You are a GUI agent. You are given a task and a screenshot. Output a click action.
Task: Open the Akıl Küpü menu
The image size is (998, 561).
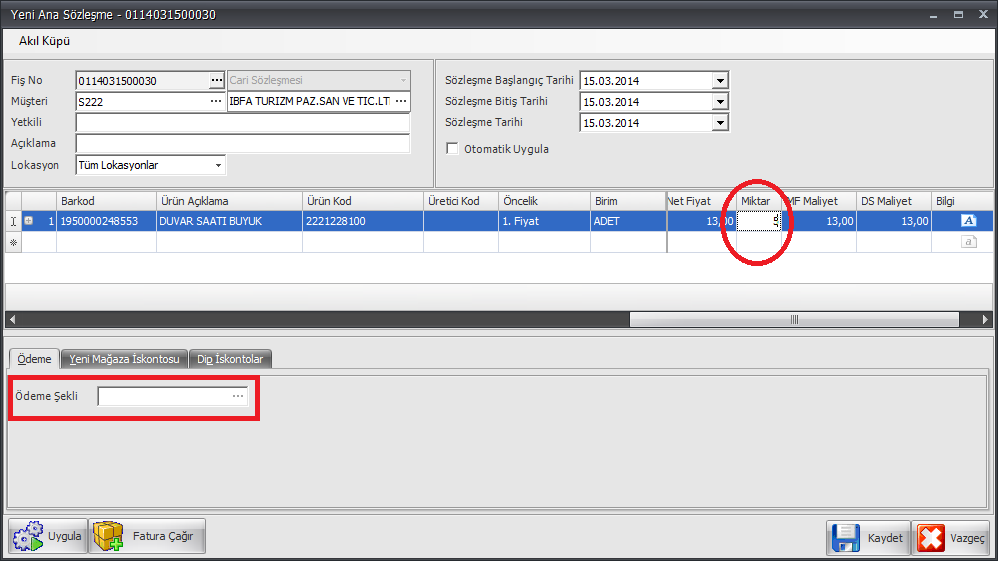click(44, 42)
